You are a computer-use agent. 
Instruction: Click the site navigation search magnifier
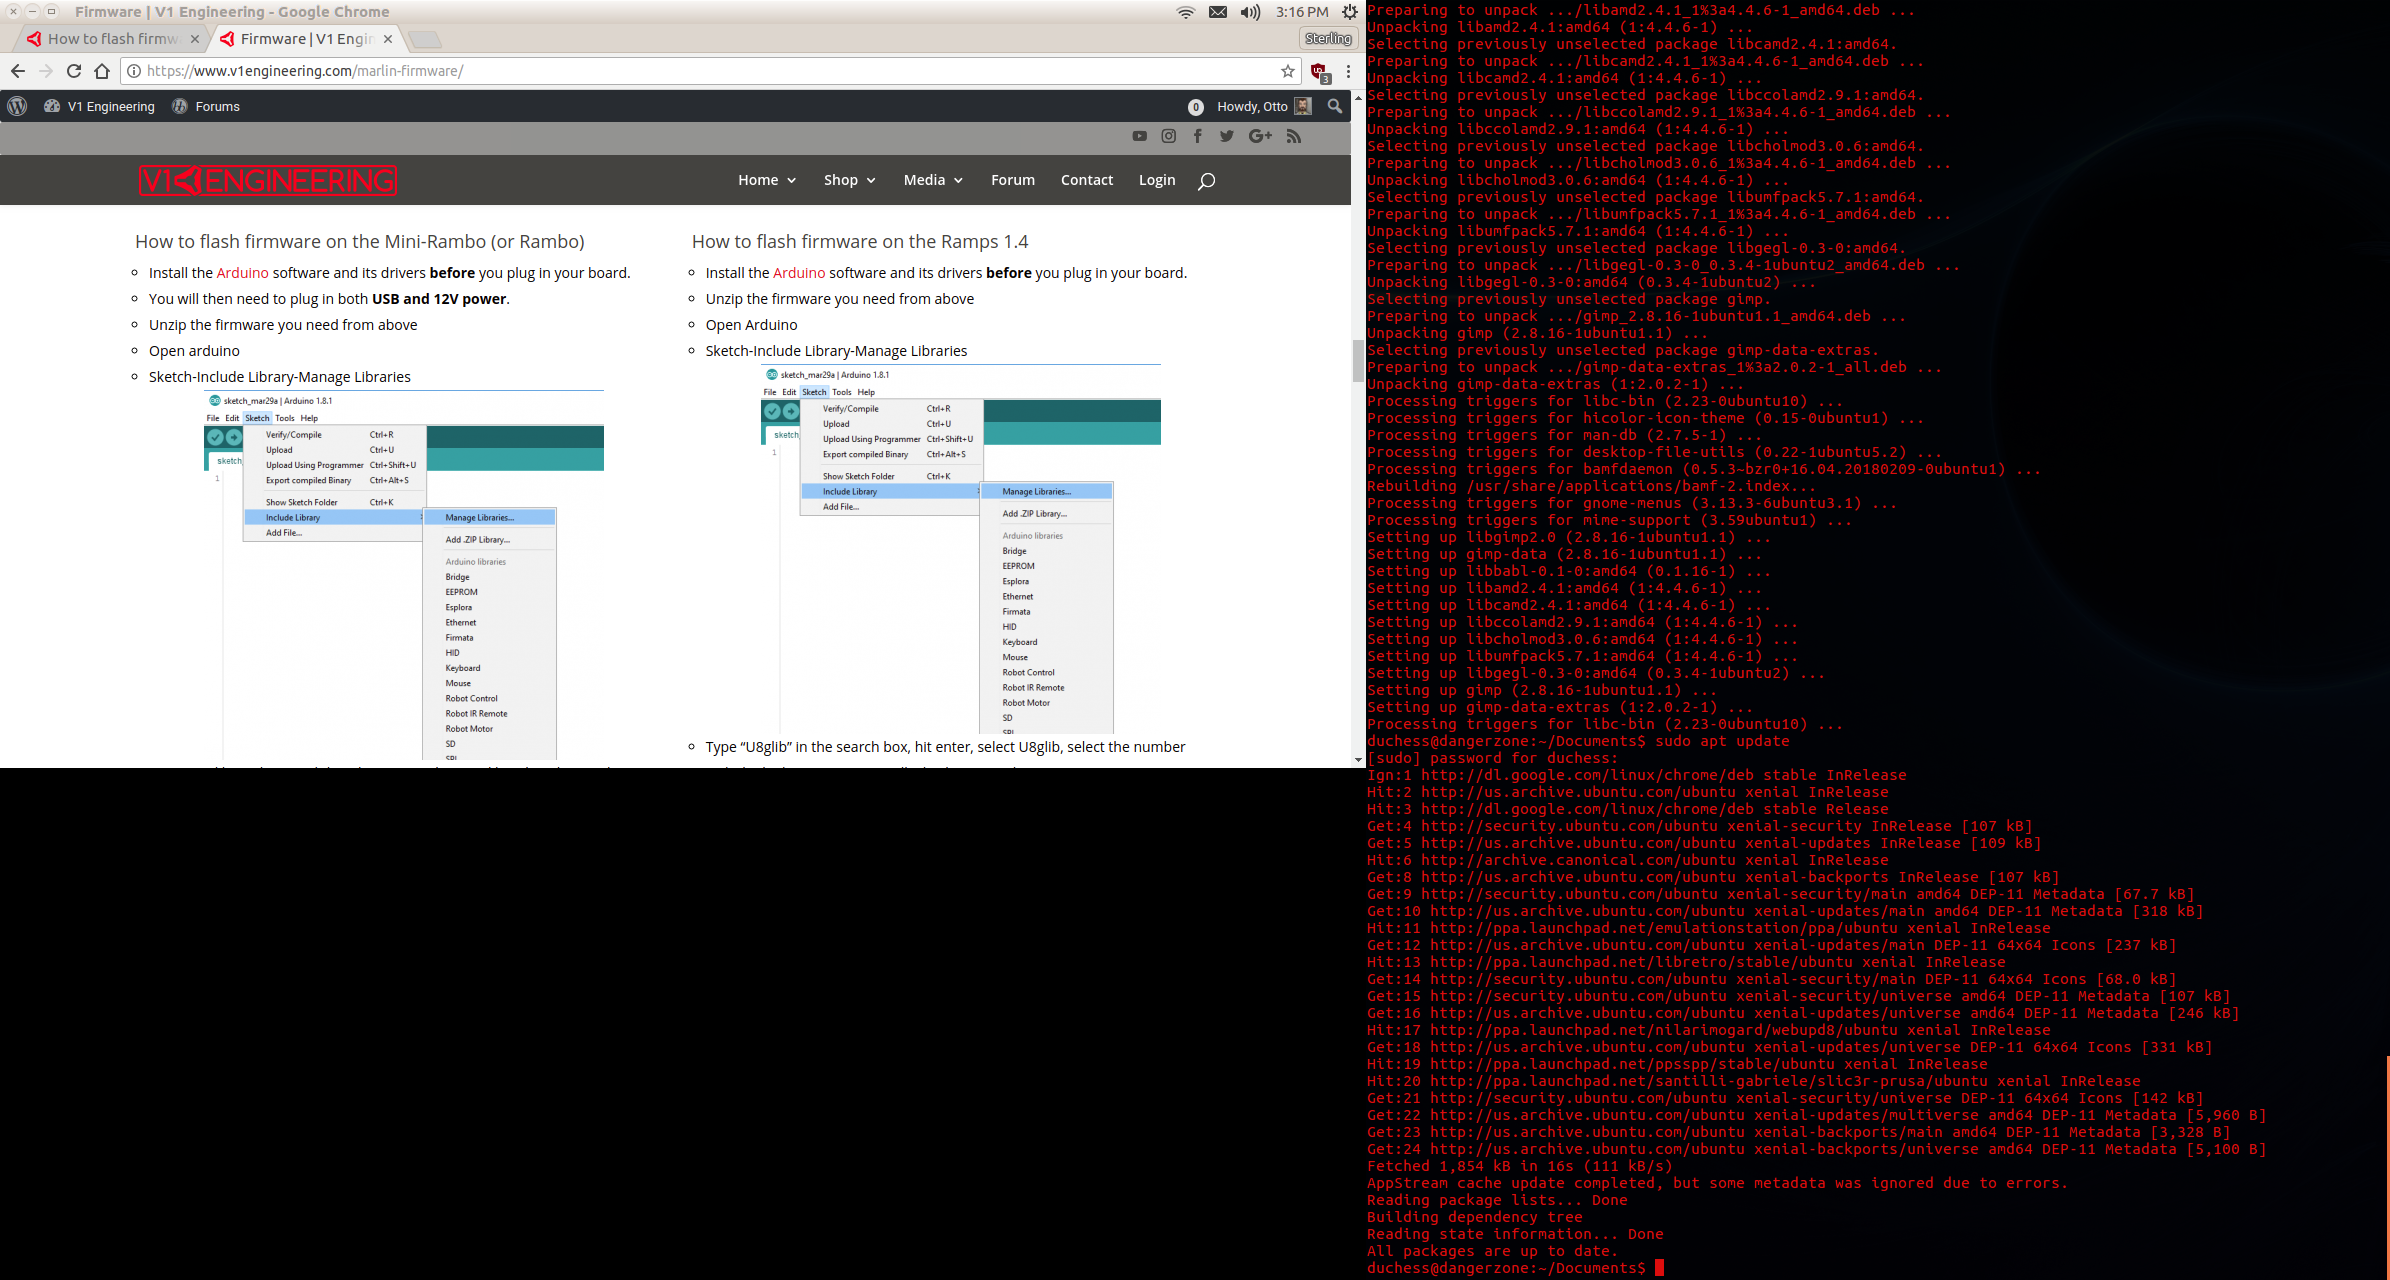(x=1206, y=181)
